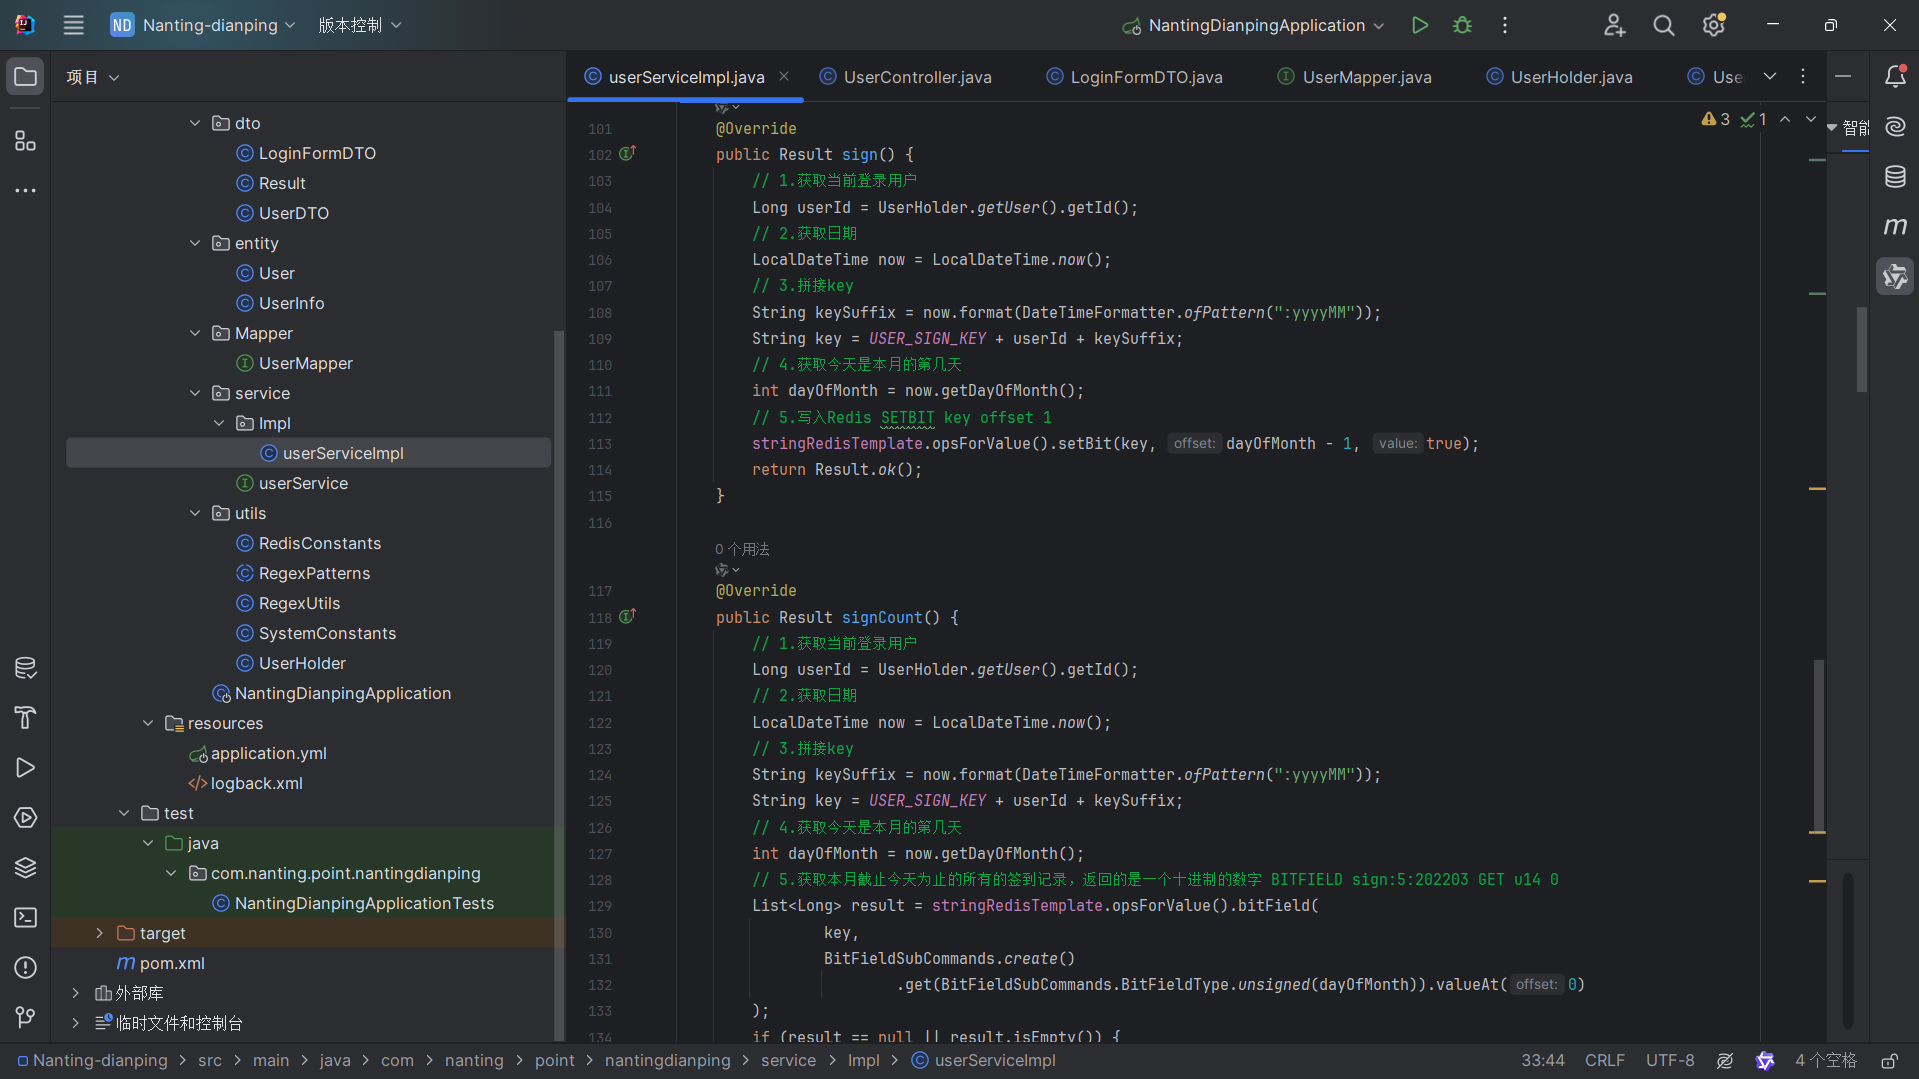Expand the target folder
The width and height of the screenshot is (1919, 1079).
tap(99, 933)
